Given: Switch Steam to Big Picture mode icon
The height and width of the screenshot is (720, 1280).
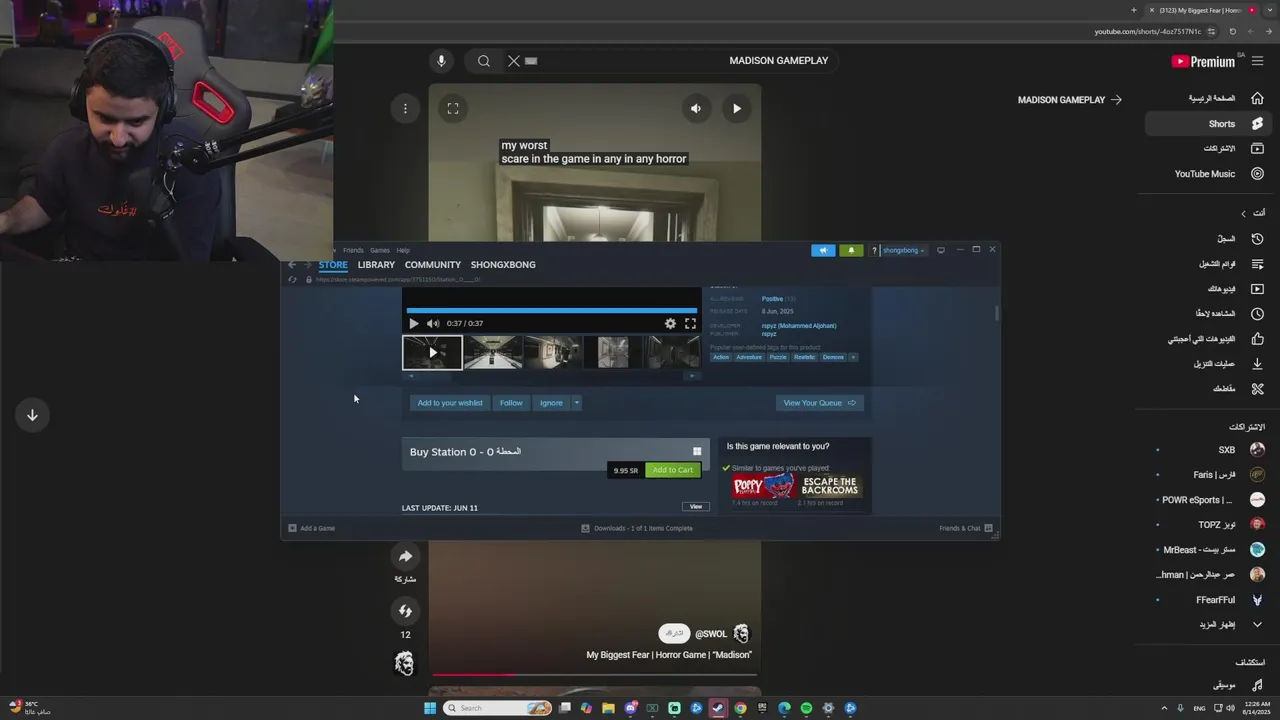Looking at the screenshot, I should 941,250.
